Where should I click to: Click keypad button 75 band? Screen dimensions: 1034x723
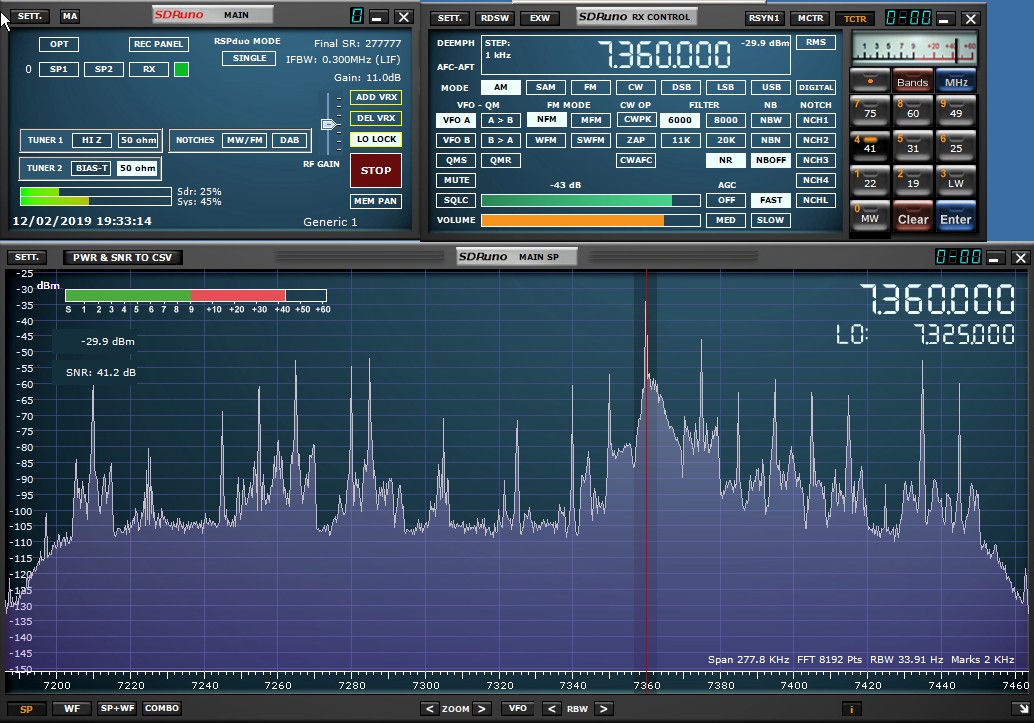pyautogui.click(x=870, y=110)
